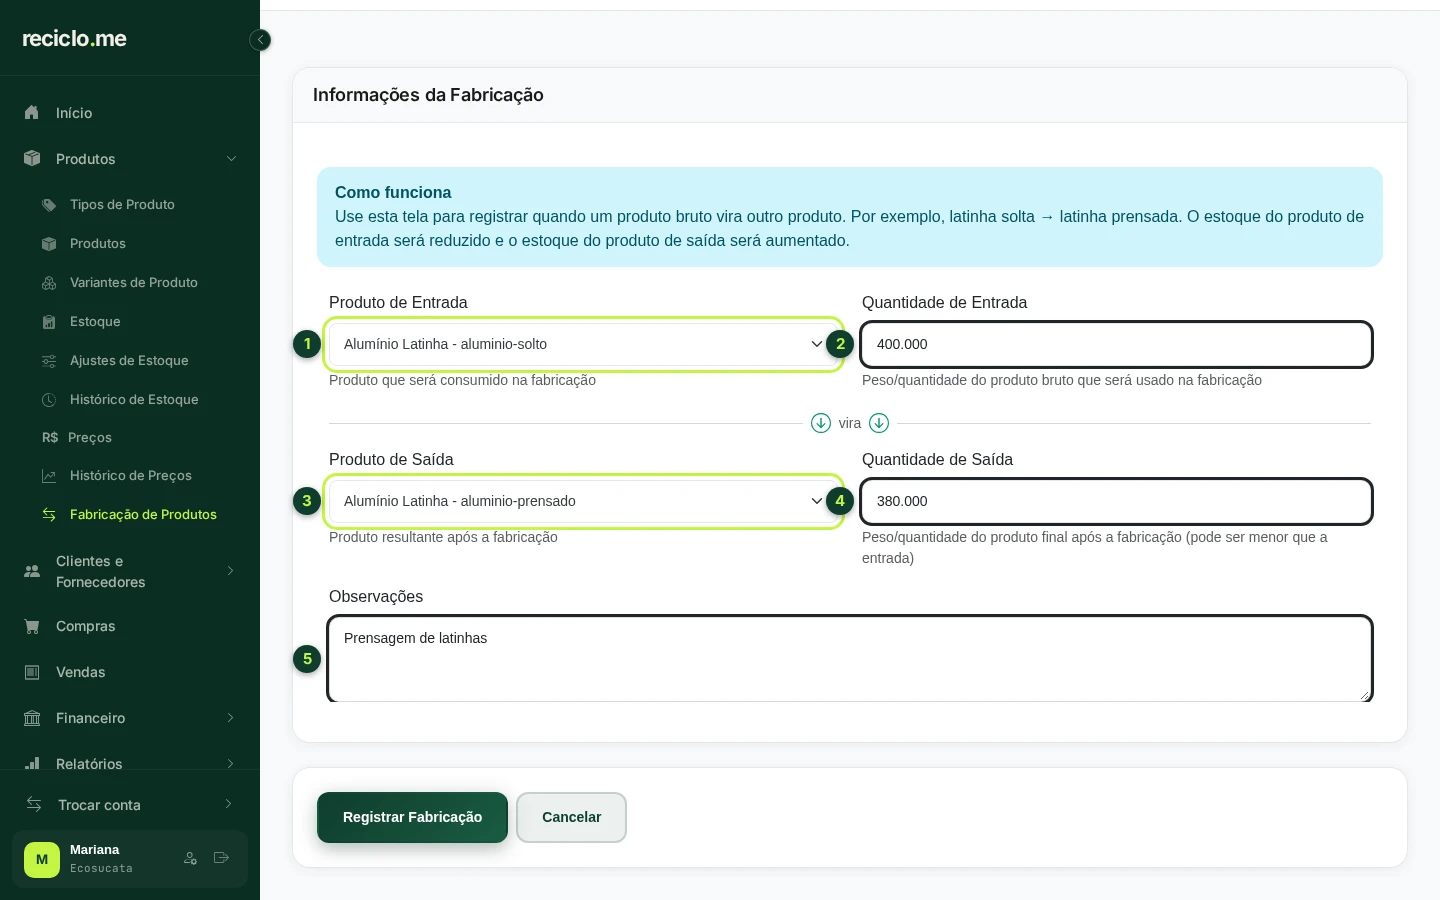
Task: Click the Vendas icon in the sidebar
Action: coord(32,673)
